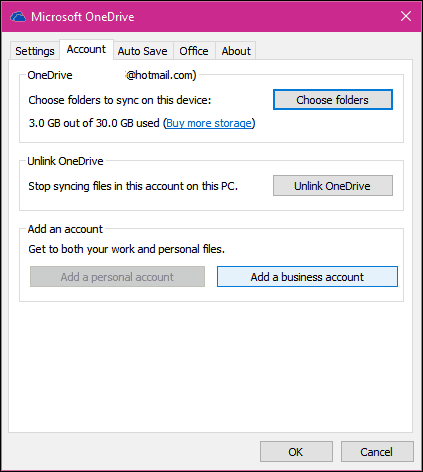
Task: Click Add a business account
Action: (x=307, y=277)
